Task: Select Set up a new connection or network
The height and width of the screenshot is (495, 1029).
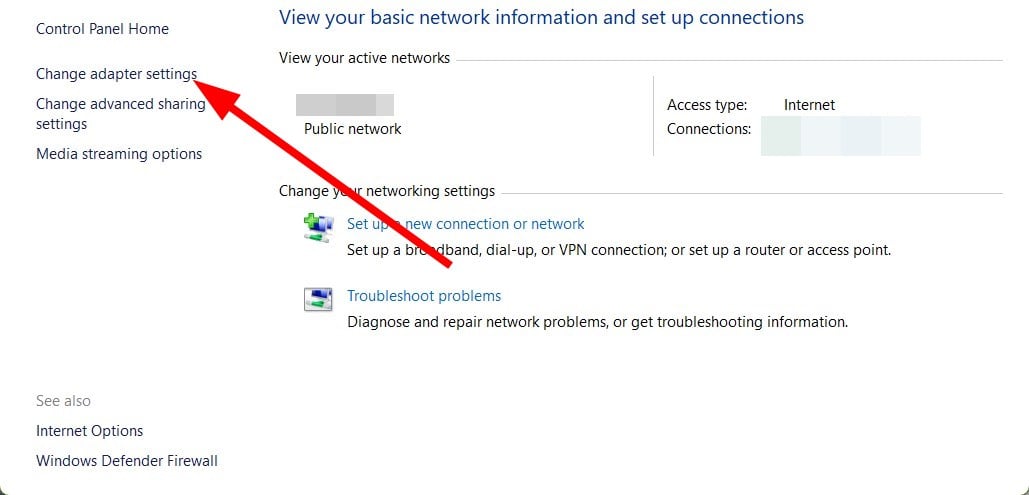Action: pyautogui.click(x=465, y=224)
